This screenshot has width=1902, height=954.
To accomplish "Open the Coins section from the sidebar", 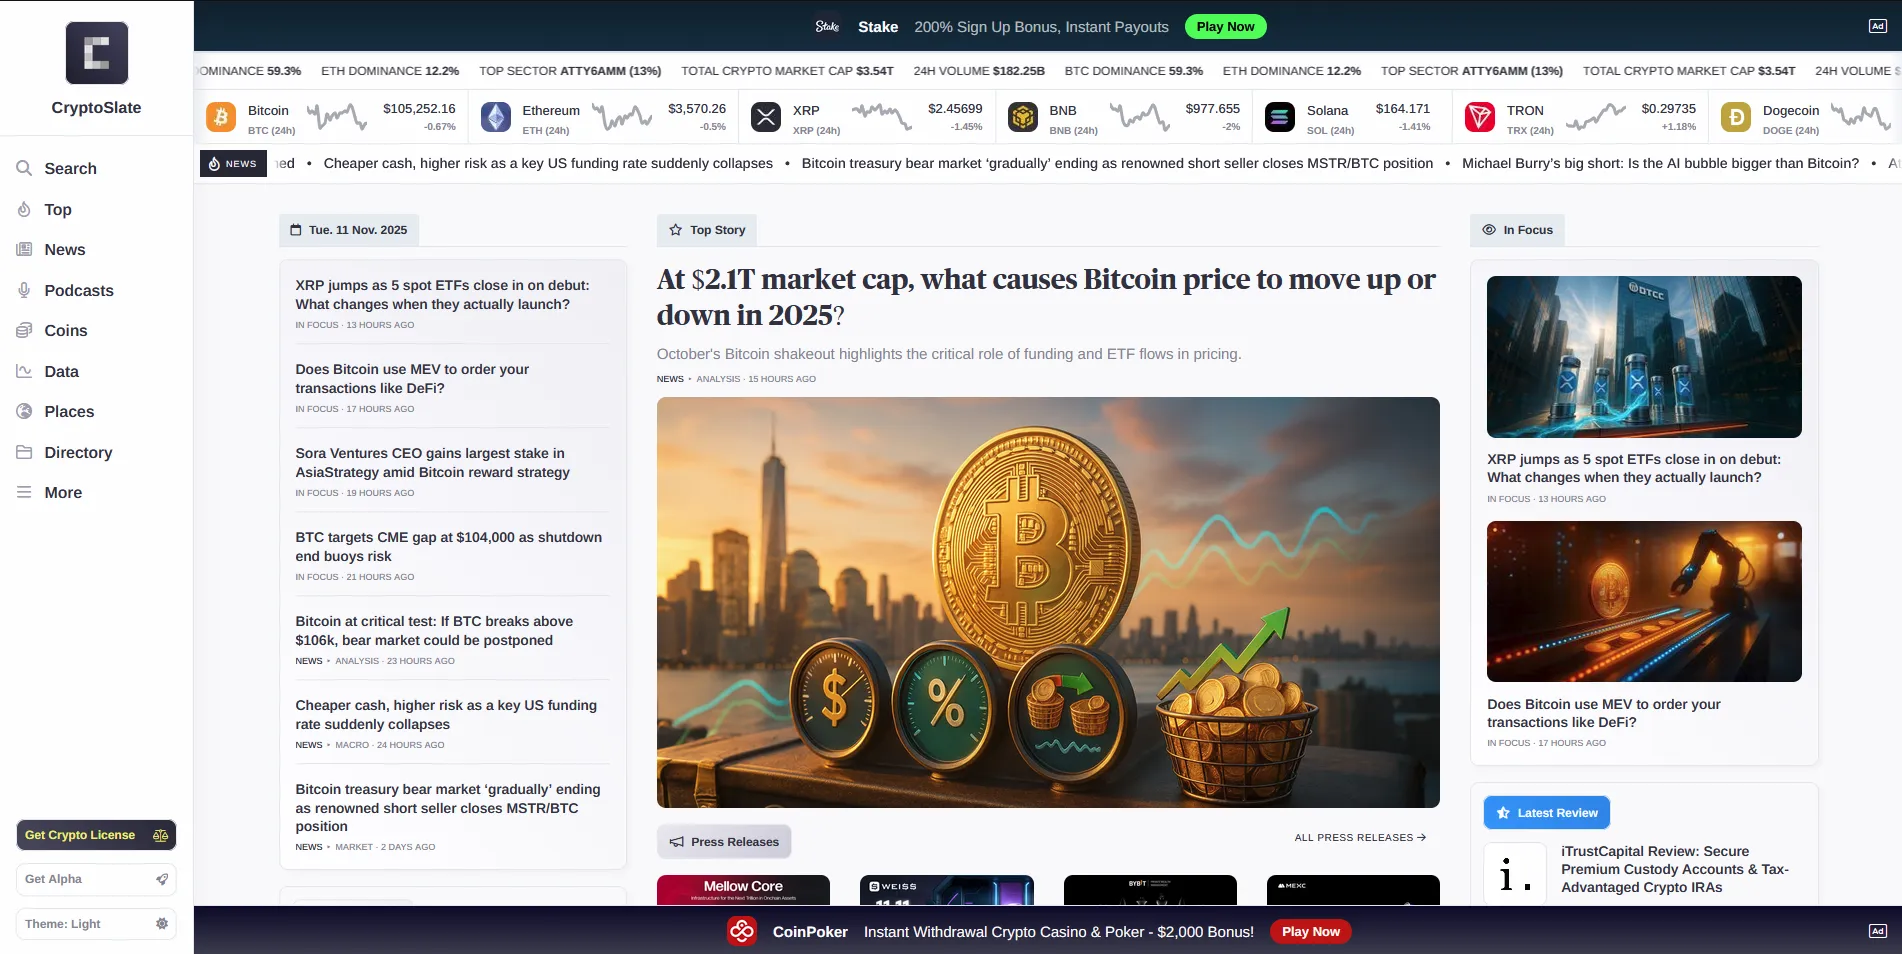I will [66, 330].
